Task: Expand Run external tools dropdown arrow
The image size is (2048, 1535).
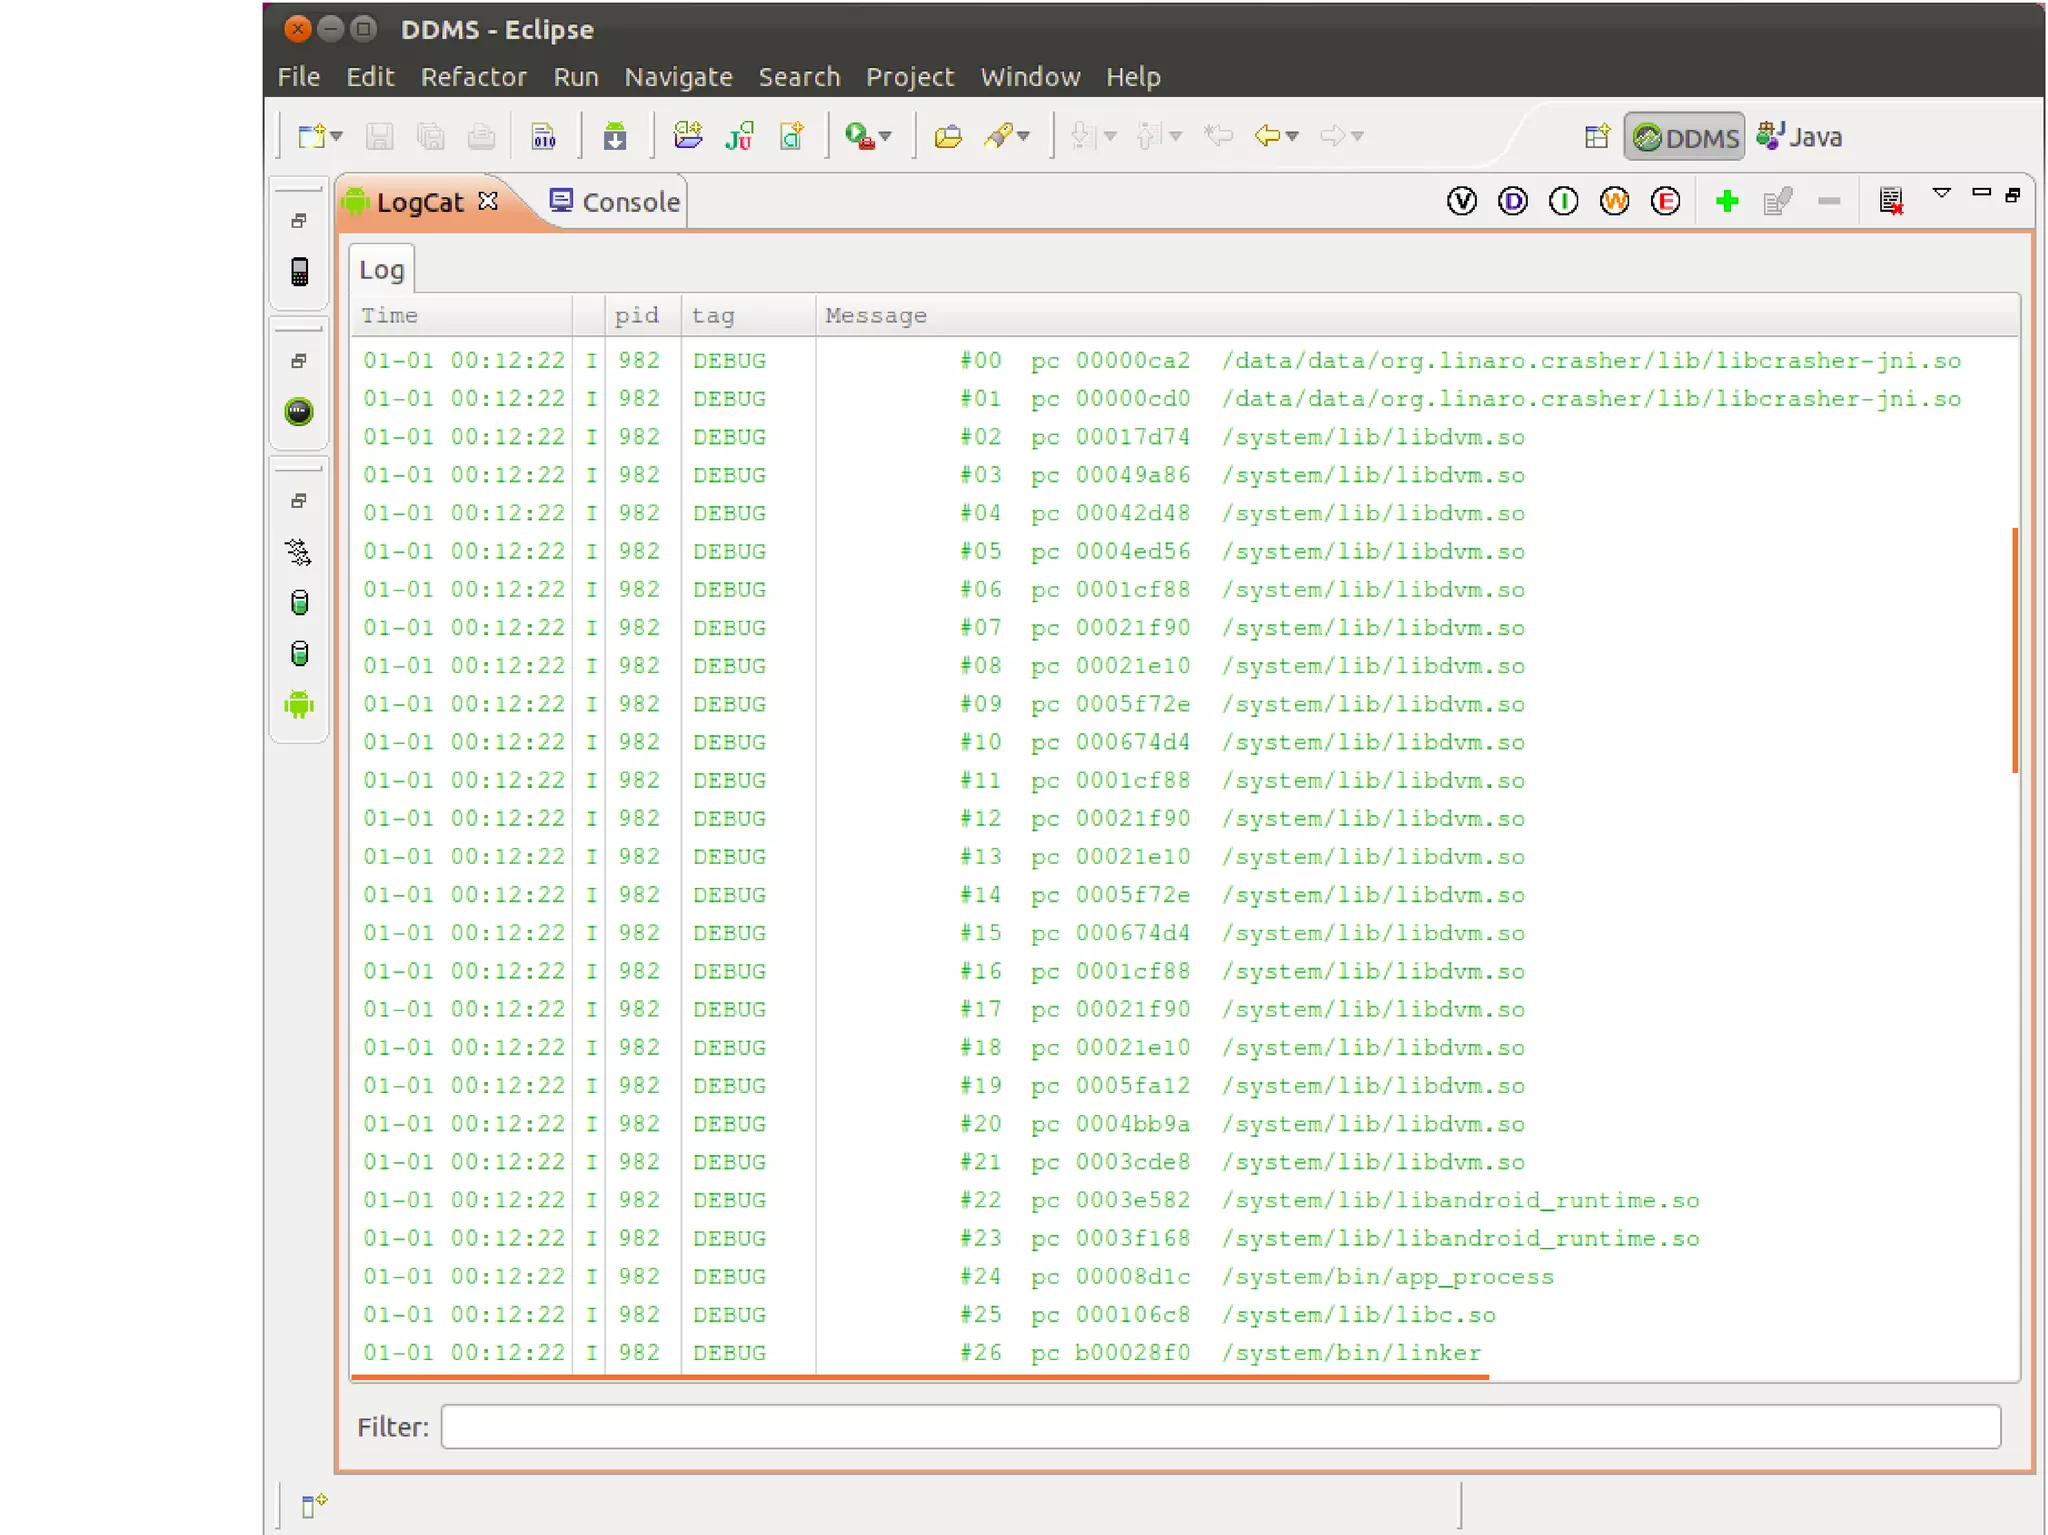Action: tap(886, 136)
